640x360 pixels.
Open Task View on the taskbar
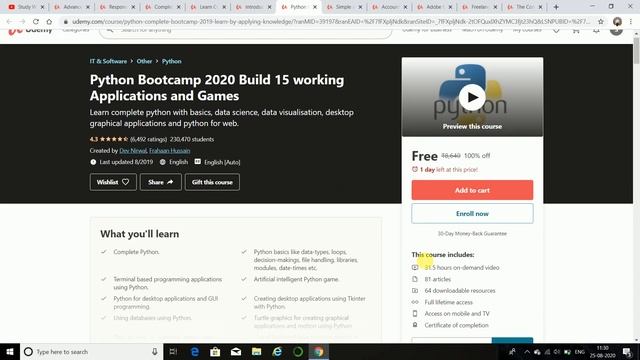173,351
